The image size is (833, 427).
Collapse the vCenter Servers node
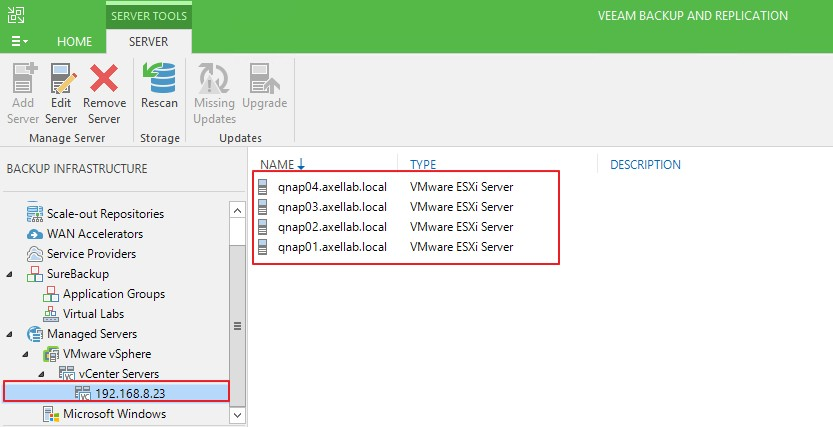(x=43, y=374)
